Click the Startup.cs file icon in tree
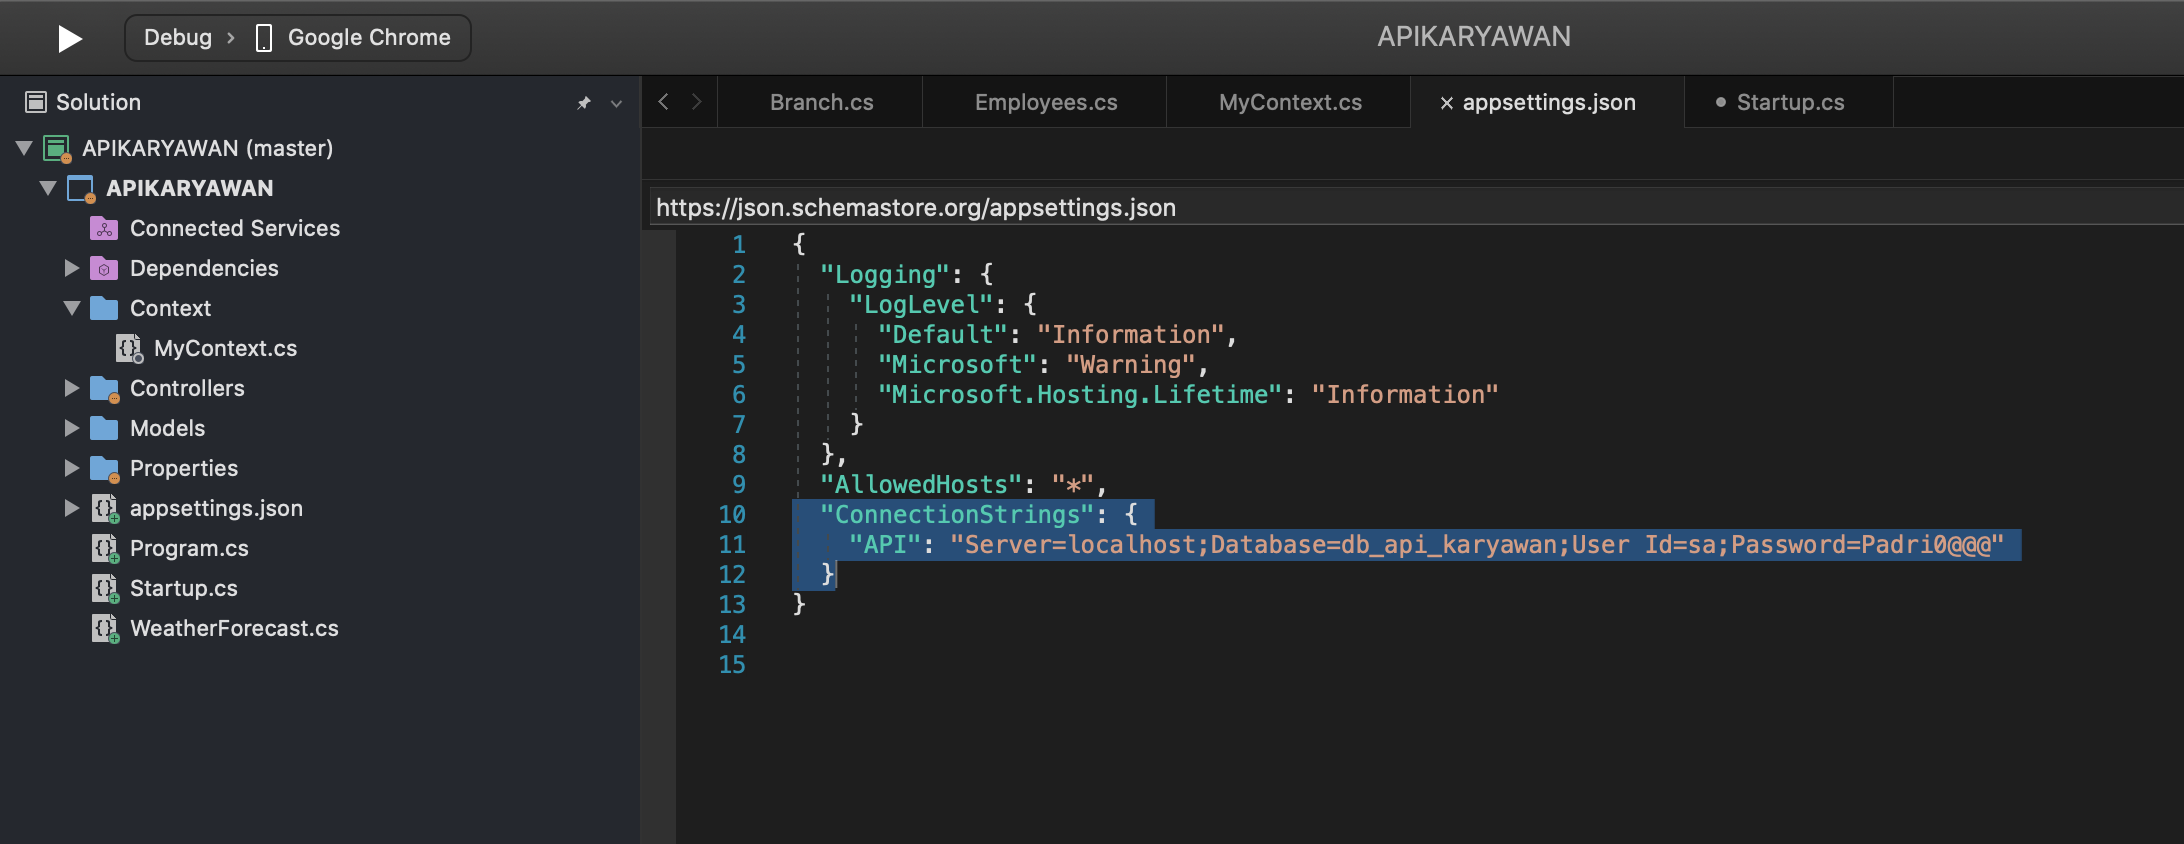 pos(105,589)
